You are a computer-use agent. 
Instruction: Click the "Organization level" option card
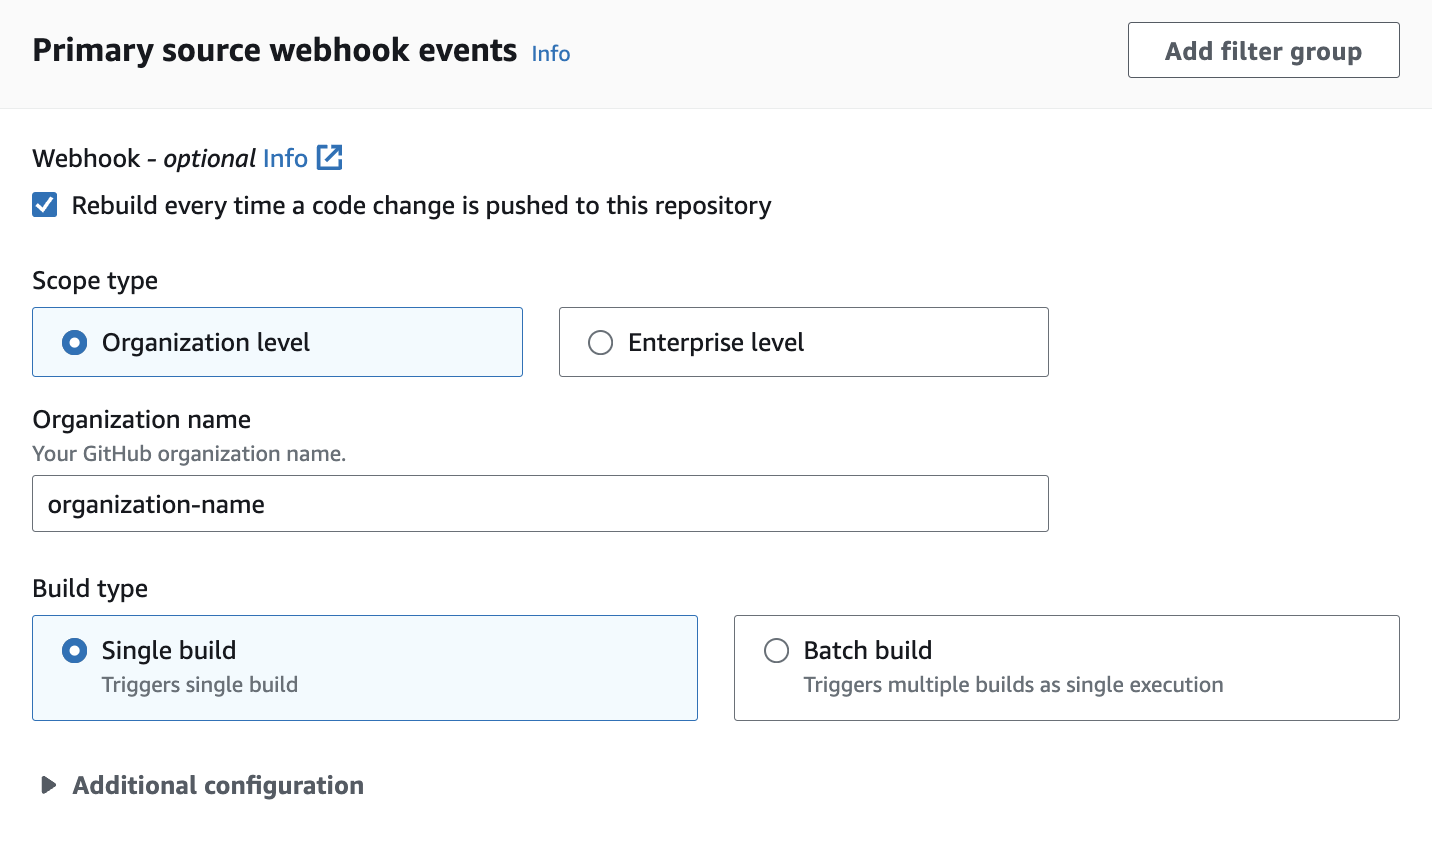pyautogui.click(x=277, y=342)
